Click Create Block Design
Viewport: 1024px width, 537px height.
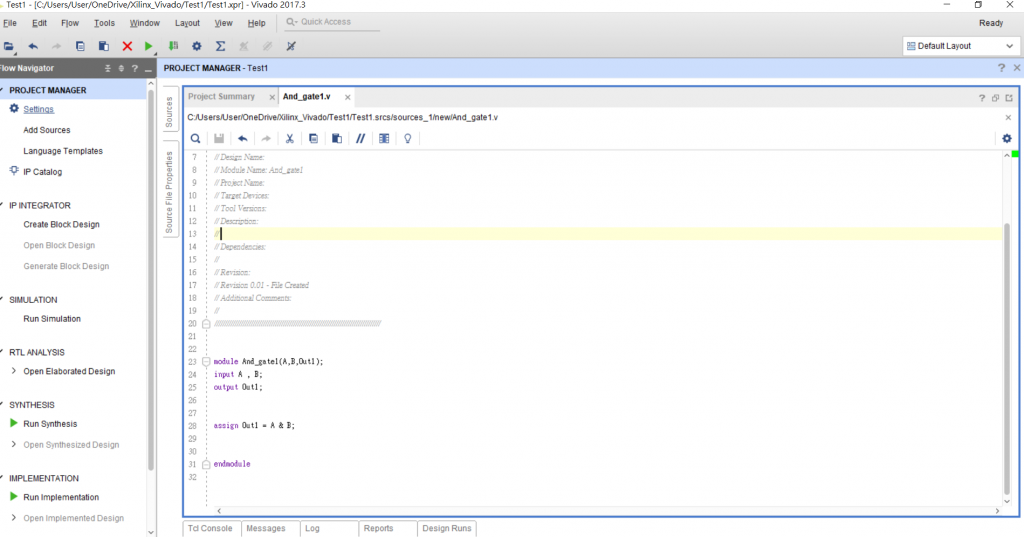(61, 224)
